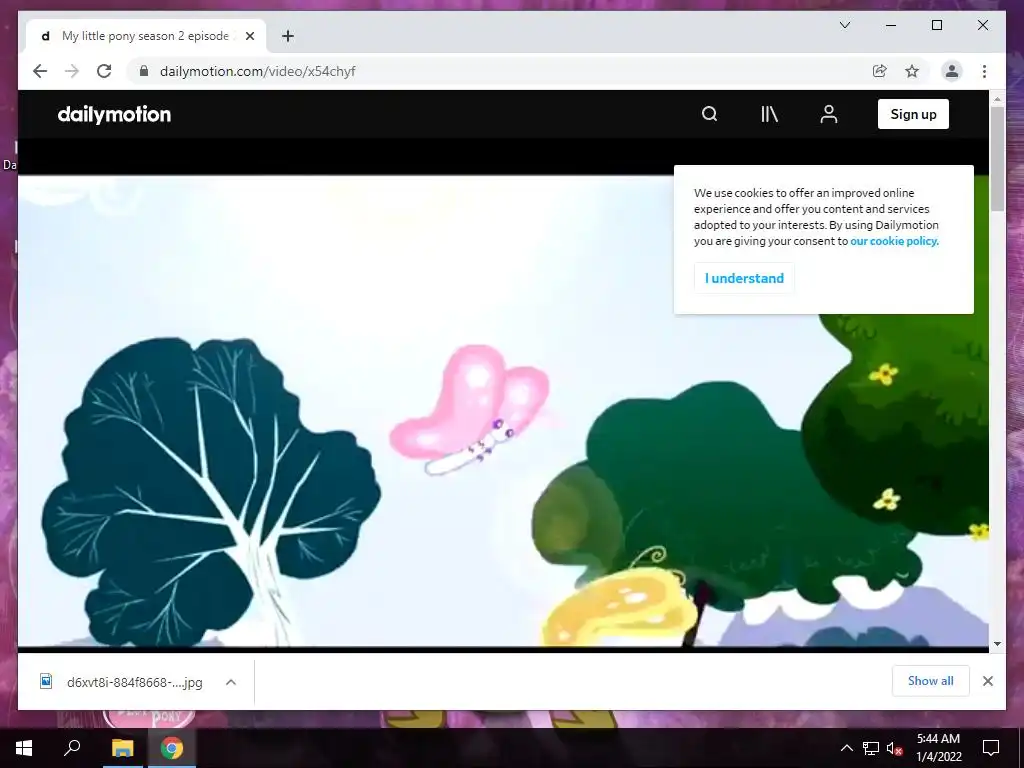
Task: Maximize the Chrome window
Action: pos(936,25)
